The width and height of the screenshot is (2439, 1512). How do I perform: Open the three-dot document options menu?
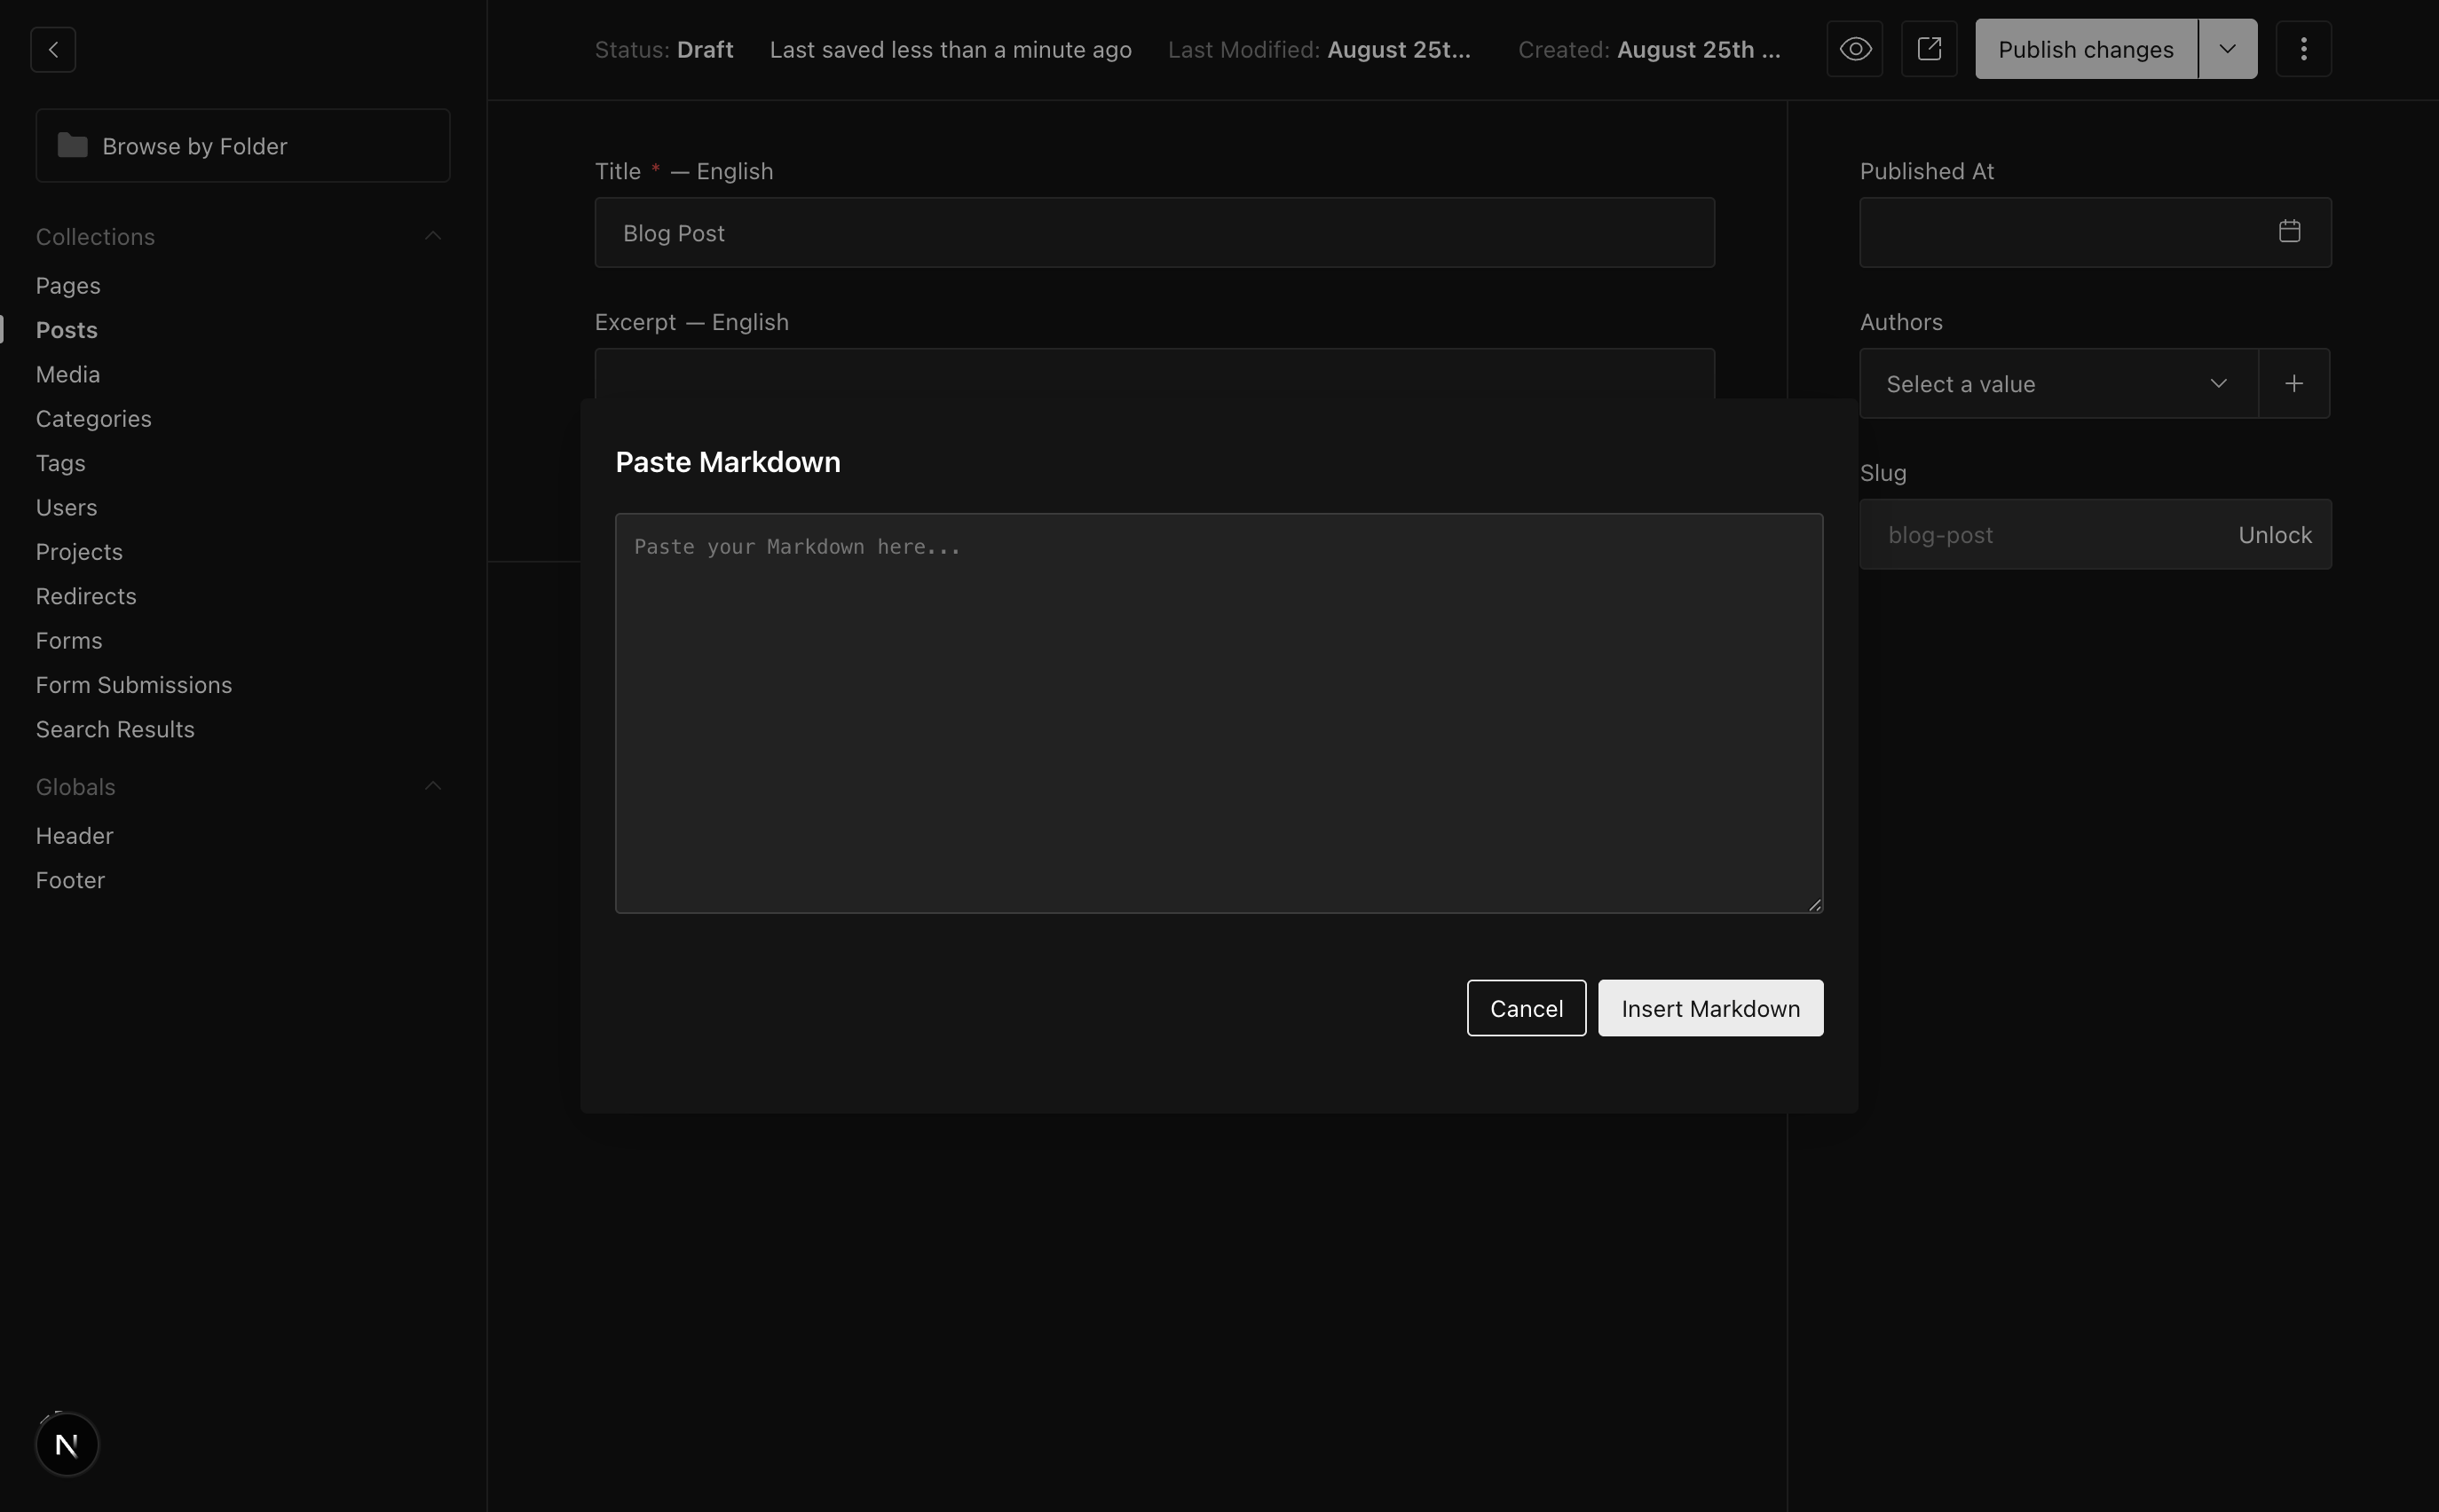[2303, 49]
